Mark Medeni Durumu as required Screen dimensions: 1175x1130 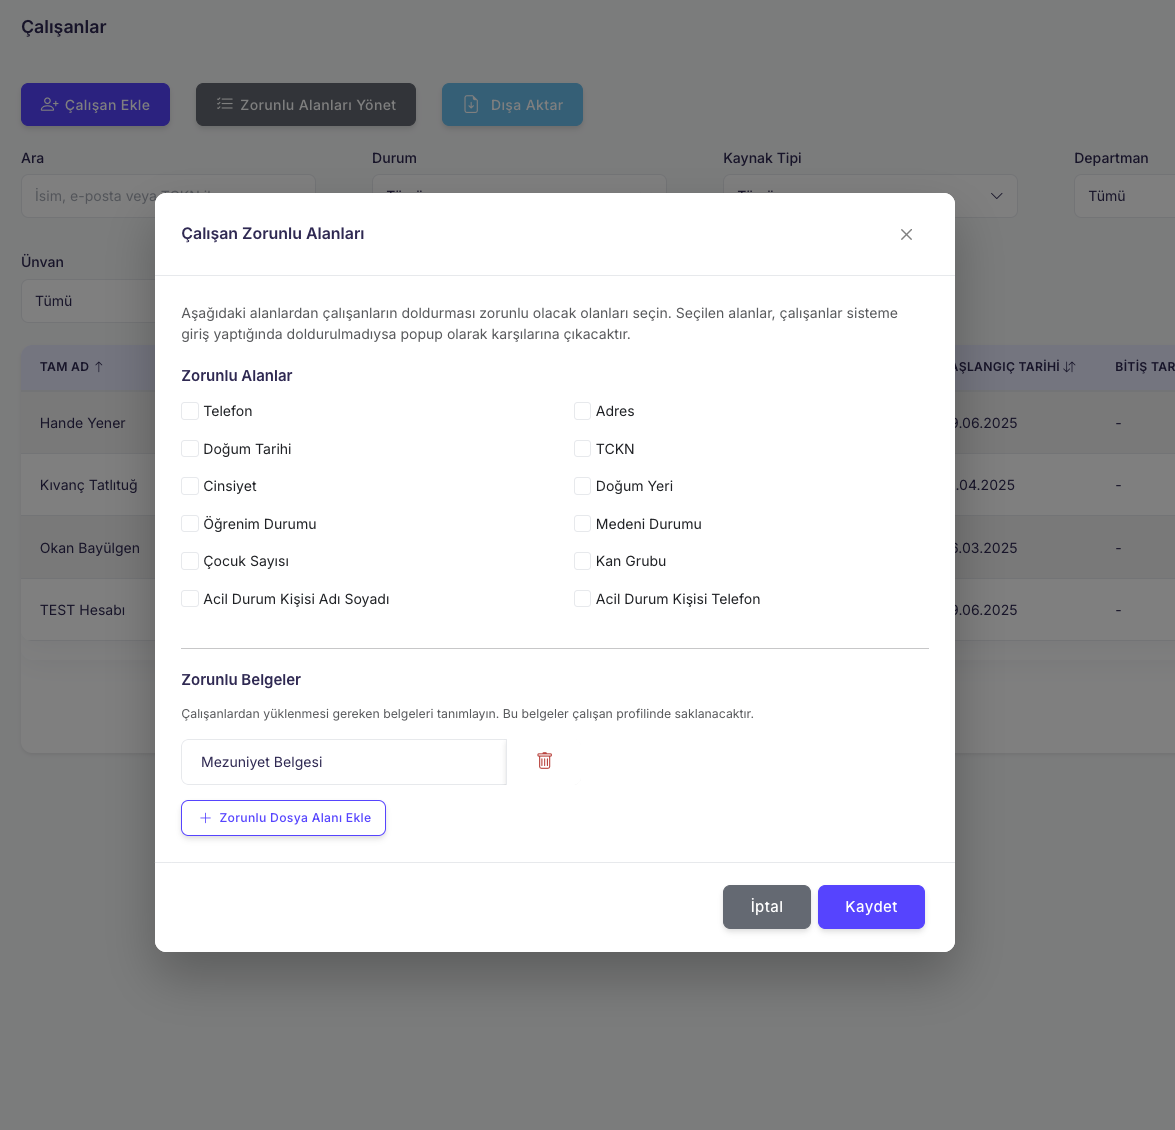[582, 524]
